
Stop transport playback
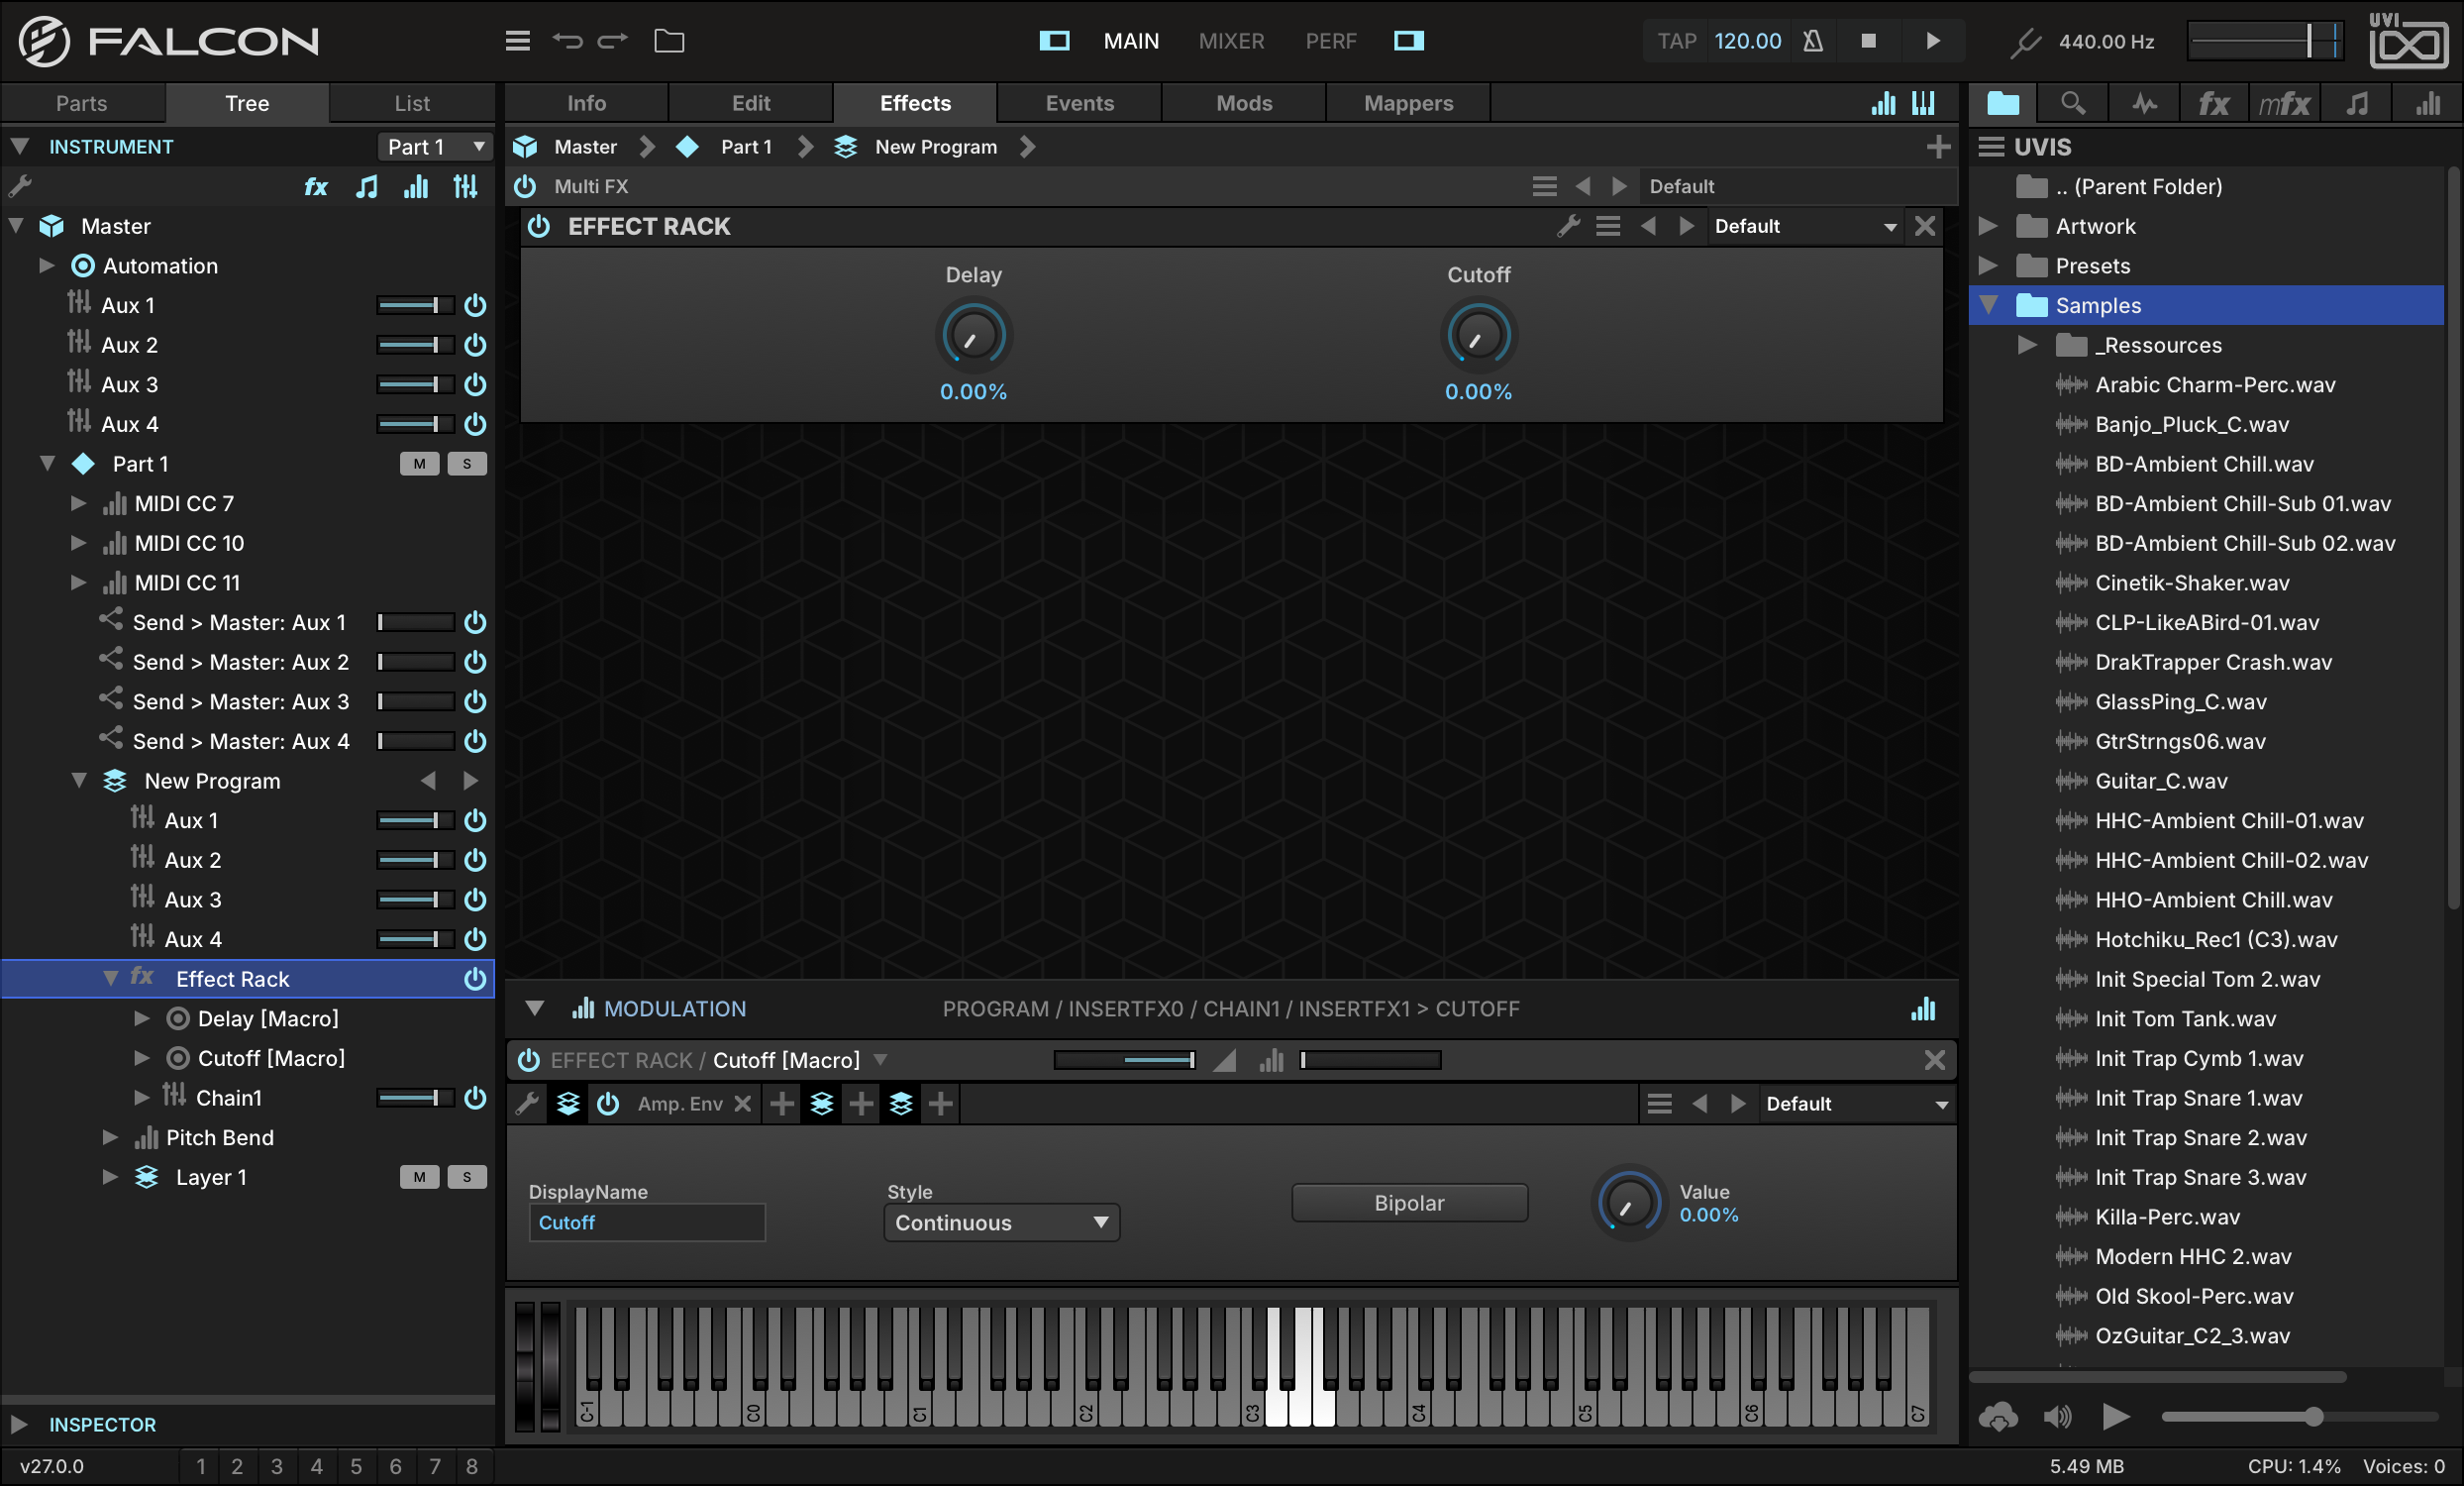point(1868,41)
